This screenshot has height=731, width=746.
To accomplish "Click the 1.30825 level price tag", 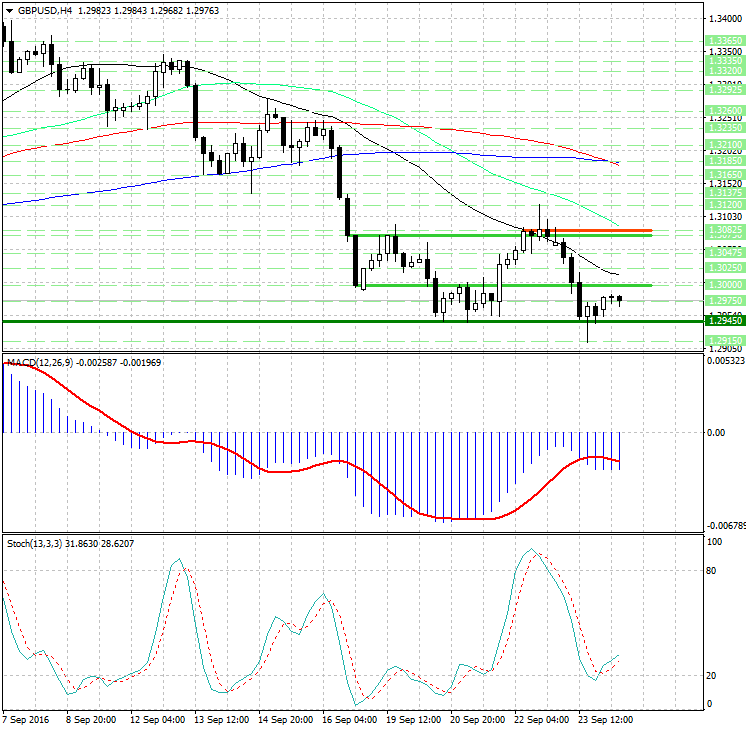I will tap(724, 230).
